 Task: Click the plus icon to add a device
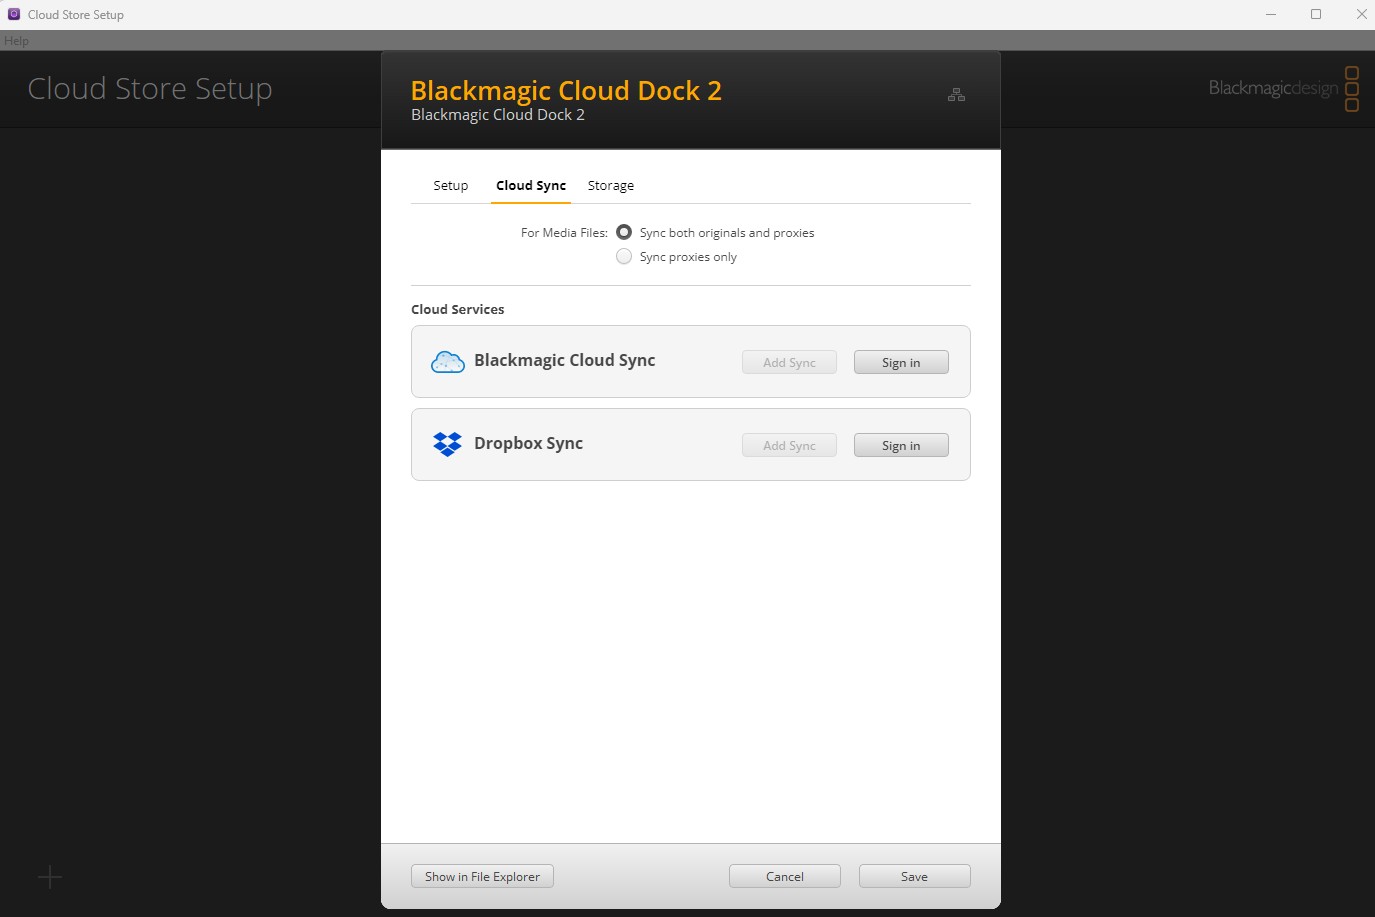tap(50, 877)
